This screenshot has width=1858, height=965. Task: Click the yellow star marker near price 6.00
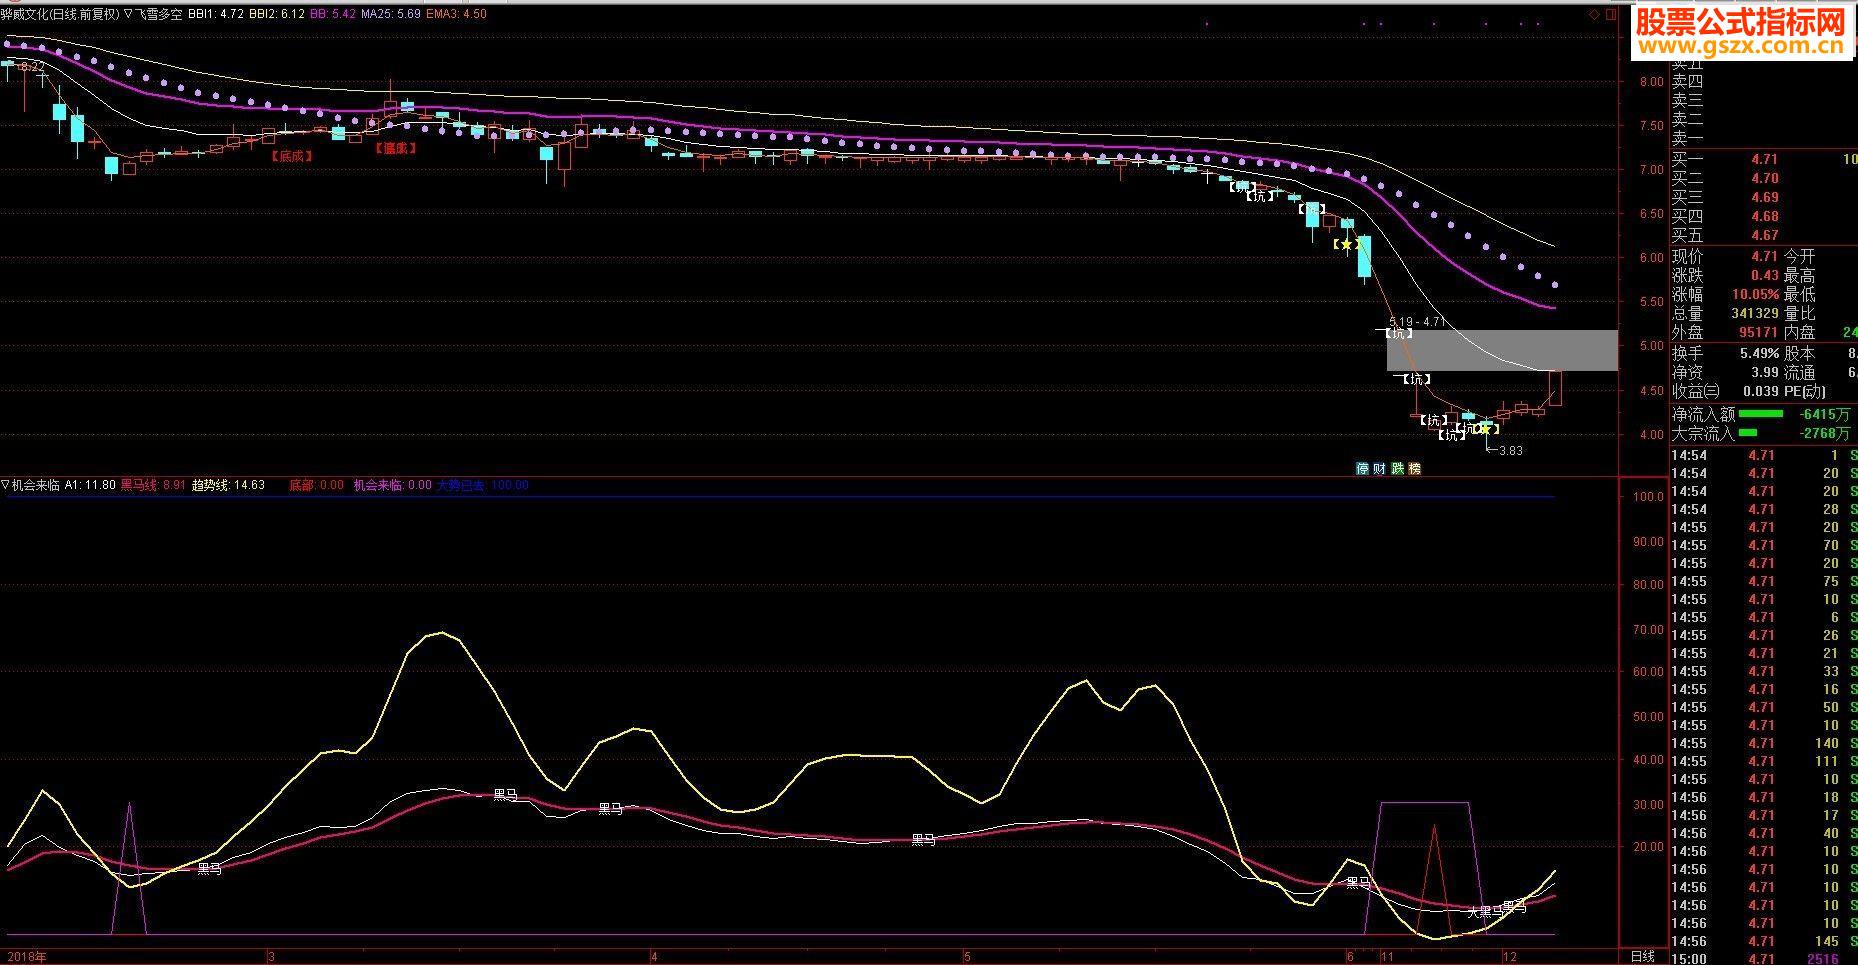tap(1346, 244)
